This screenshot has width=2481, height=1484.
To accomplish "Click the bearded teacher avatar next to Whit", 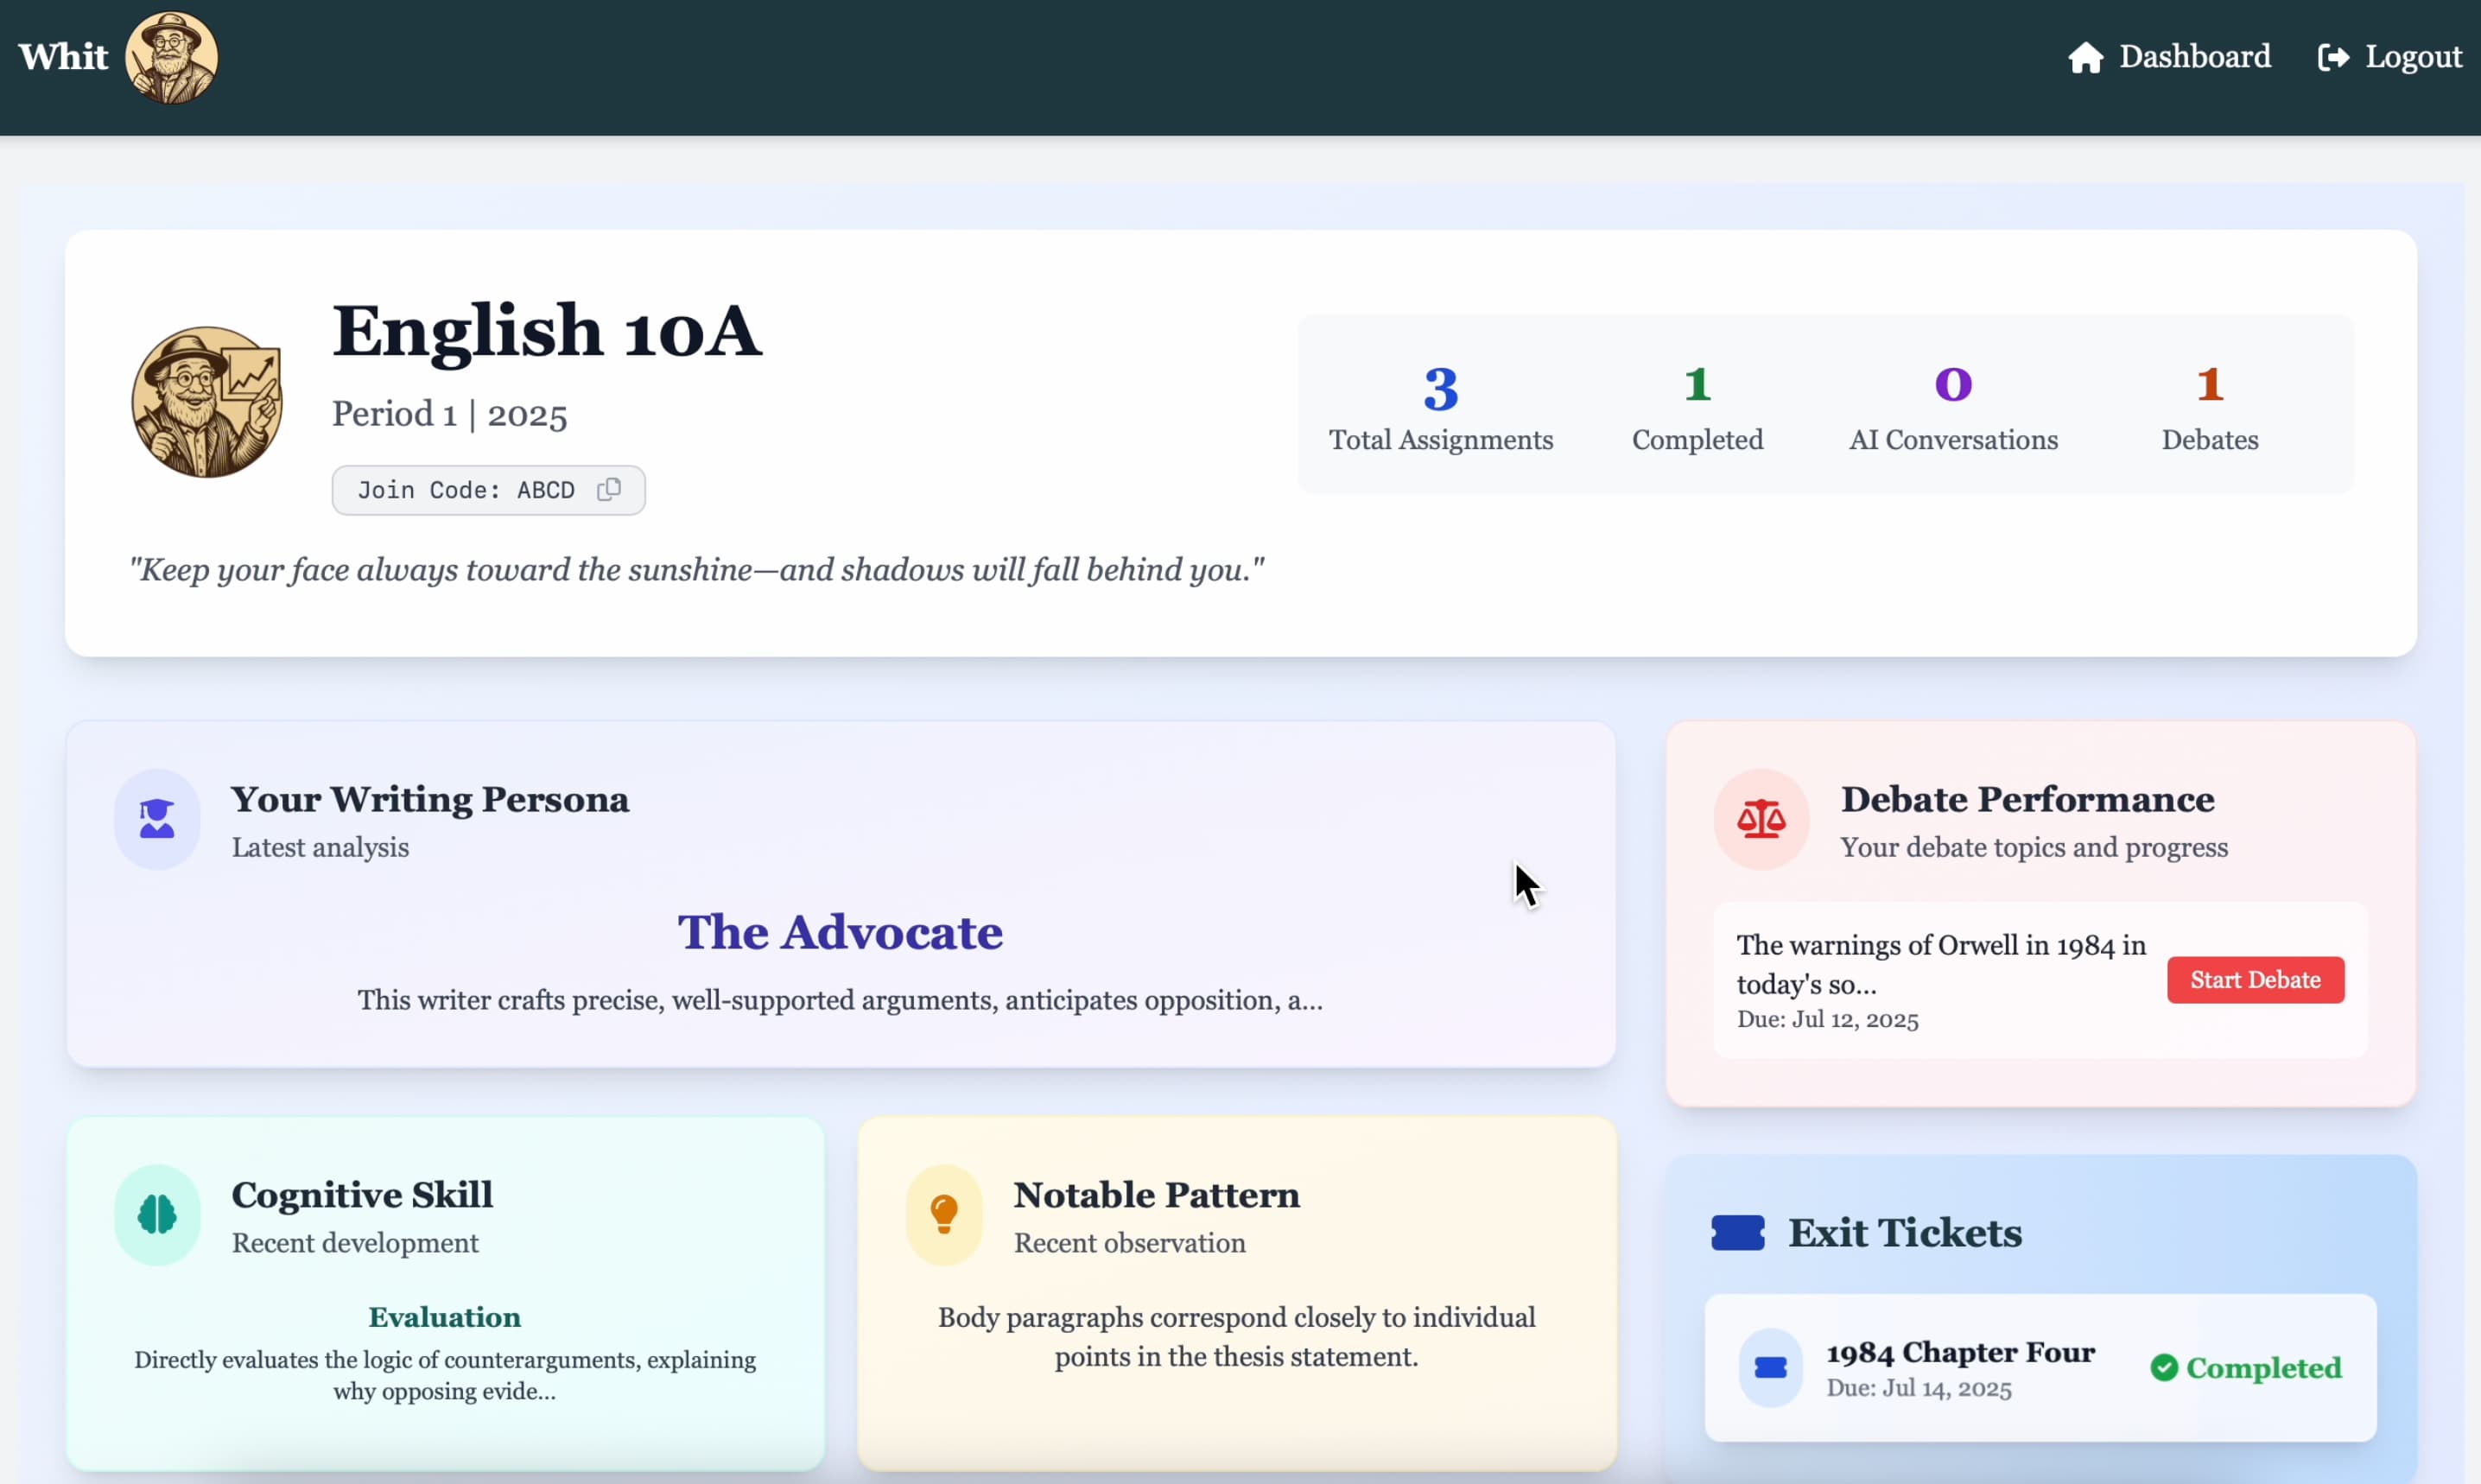I will click(x=171, y=57).
